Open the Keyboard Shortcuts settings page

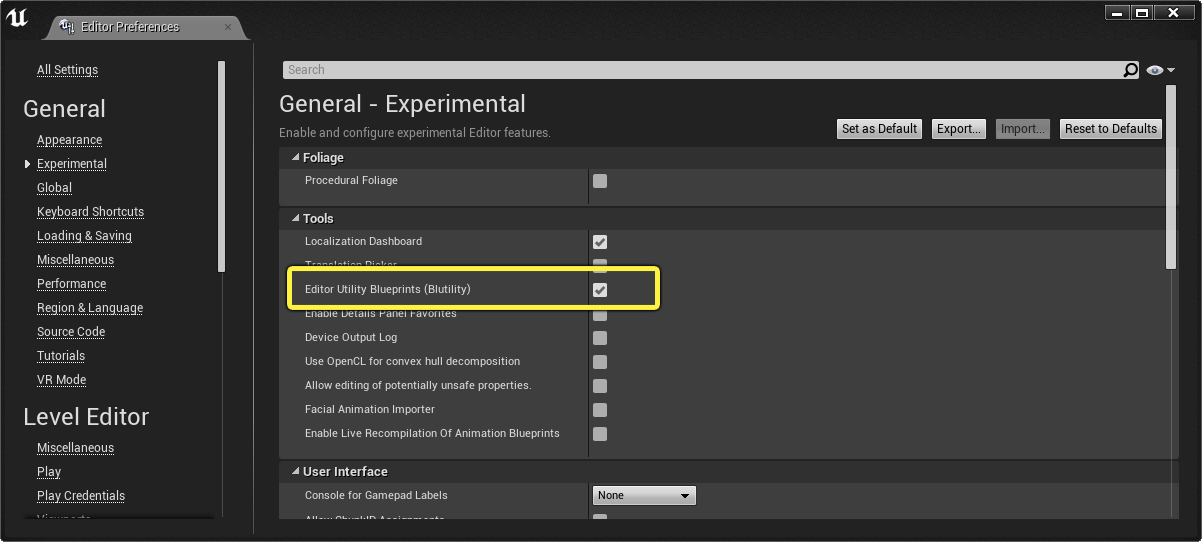pos(90,212)
